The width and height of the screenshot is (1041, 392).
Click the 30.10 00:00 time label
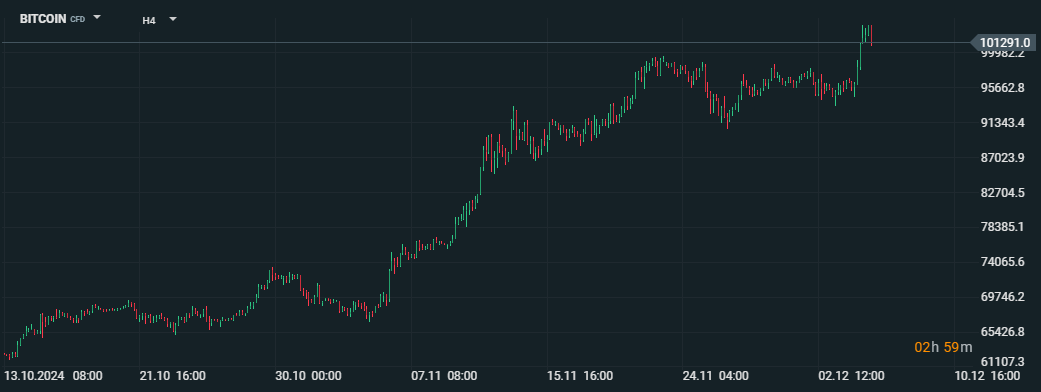pyautogui.click(x=309, y=376)
